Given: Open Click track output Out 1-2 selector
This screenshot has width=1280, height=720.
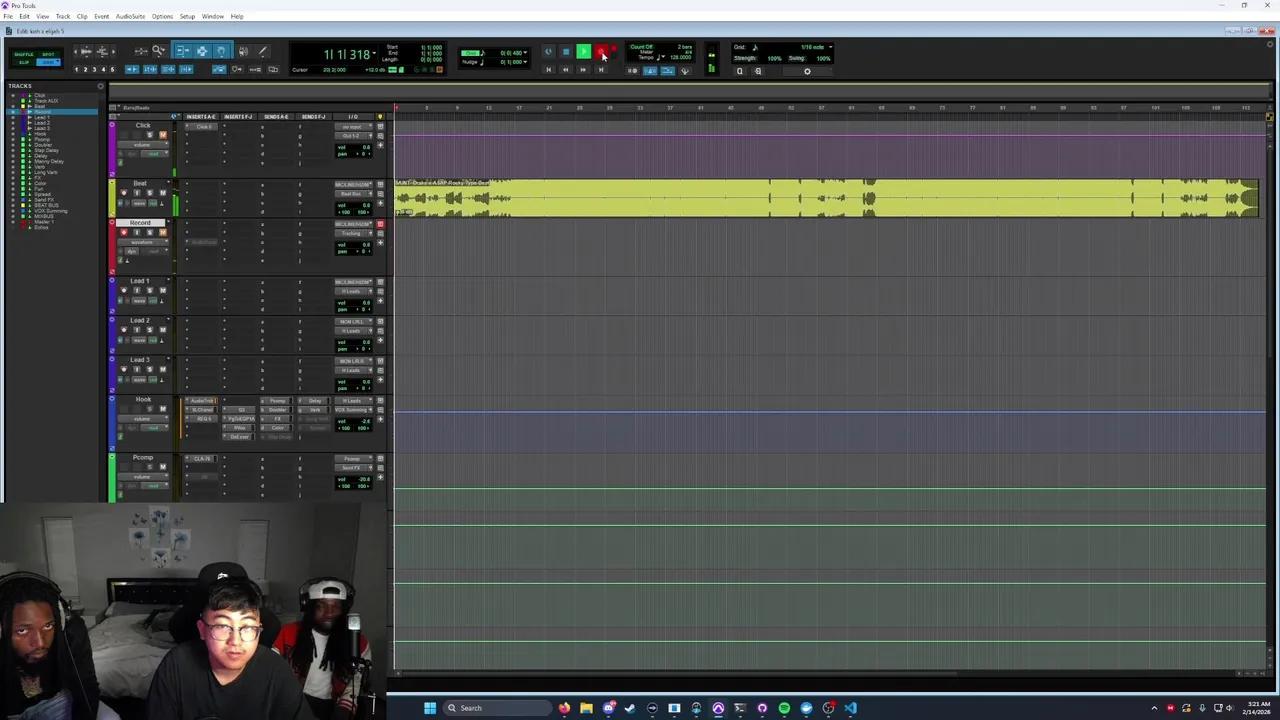Looking at the screenshot, I should point(354,135).
